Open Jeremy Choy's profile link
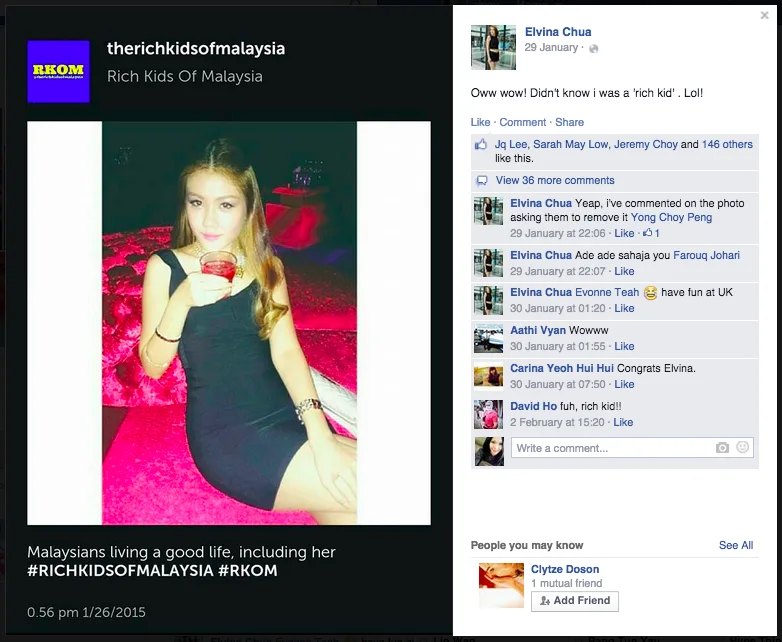This screenshot has width=782, height=642. (x=646, y=144)
